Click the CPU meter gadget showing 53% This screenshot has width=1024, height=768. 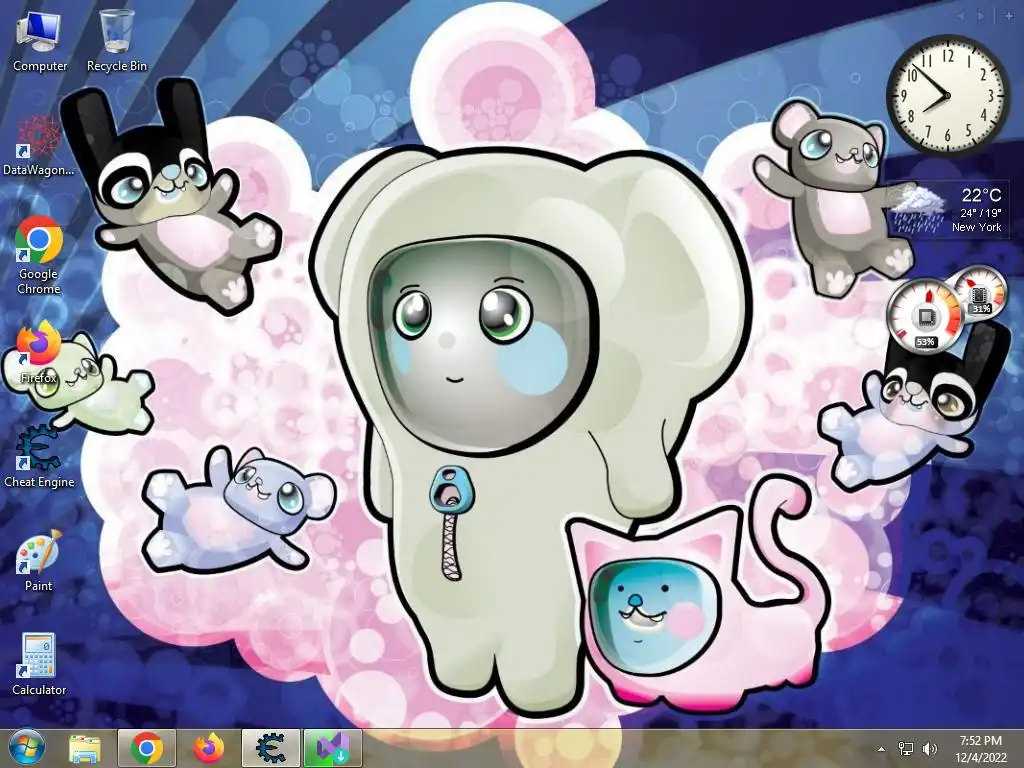tap(925, 316)
